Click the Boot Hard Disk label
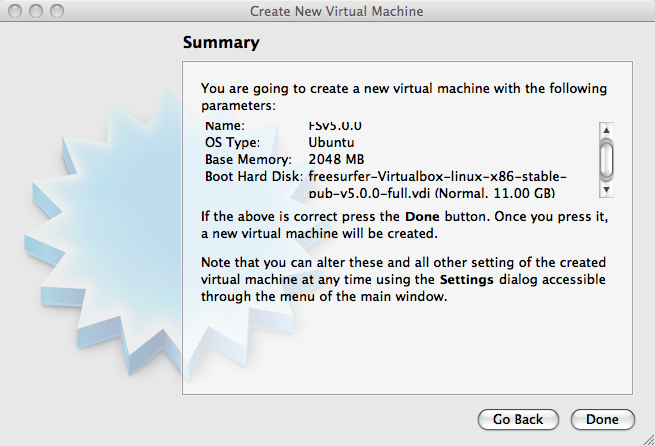Image resolution: width=655 pixels, height=446 pixels. pyautogui.click(x=254, y=177)
